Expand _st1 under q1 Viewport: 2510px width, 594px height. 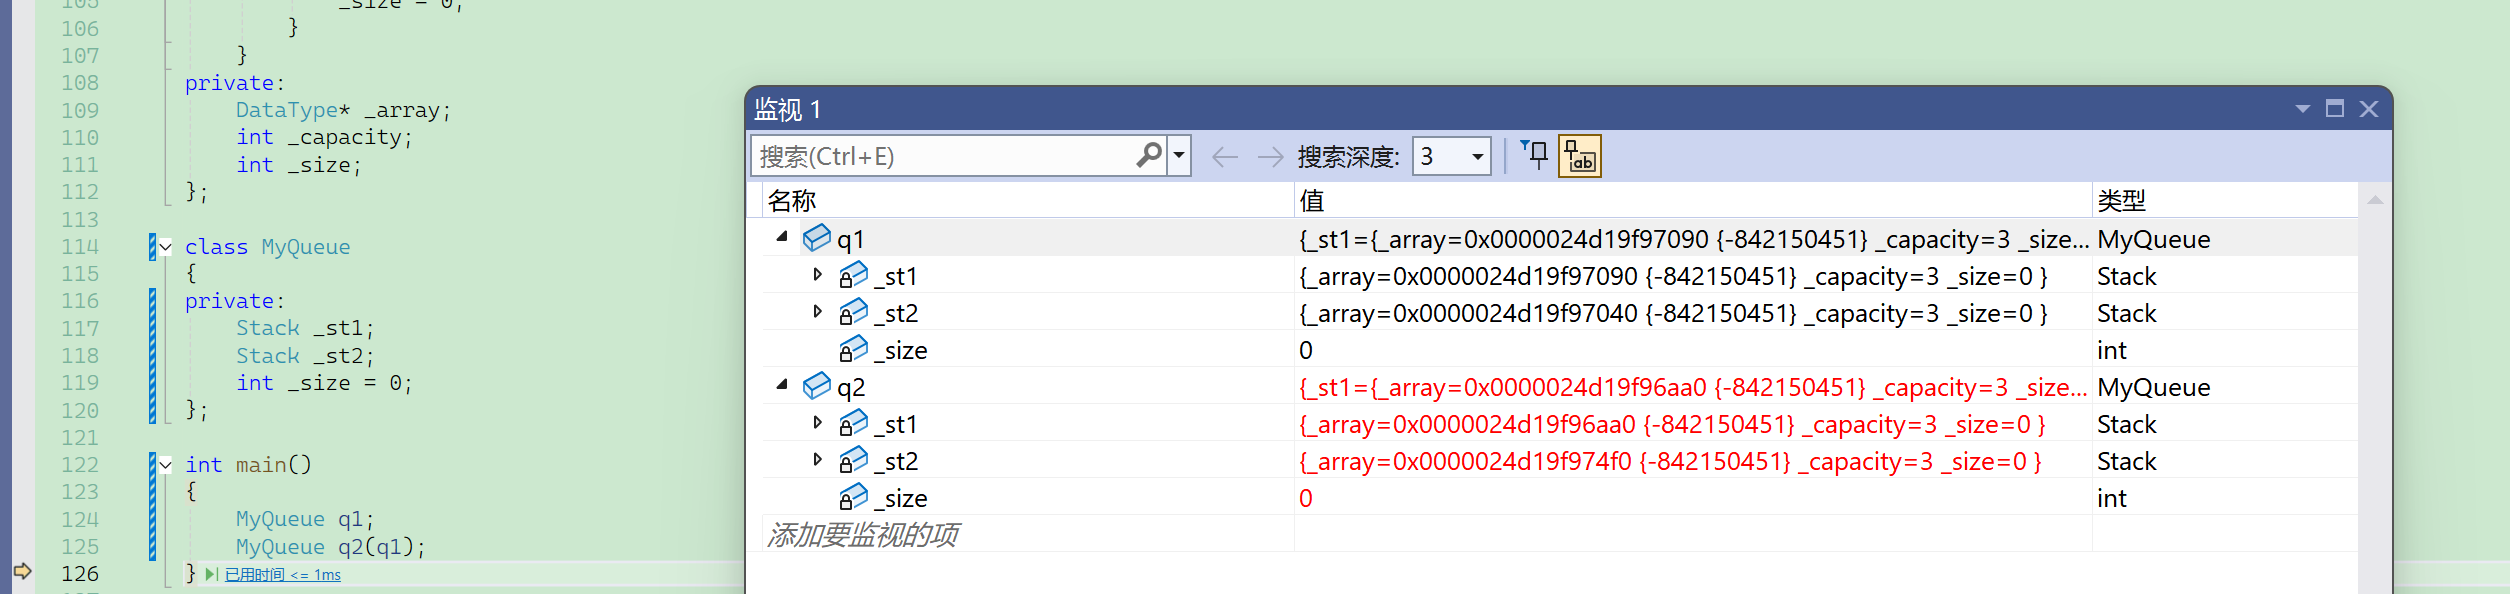pos(817,275)
